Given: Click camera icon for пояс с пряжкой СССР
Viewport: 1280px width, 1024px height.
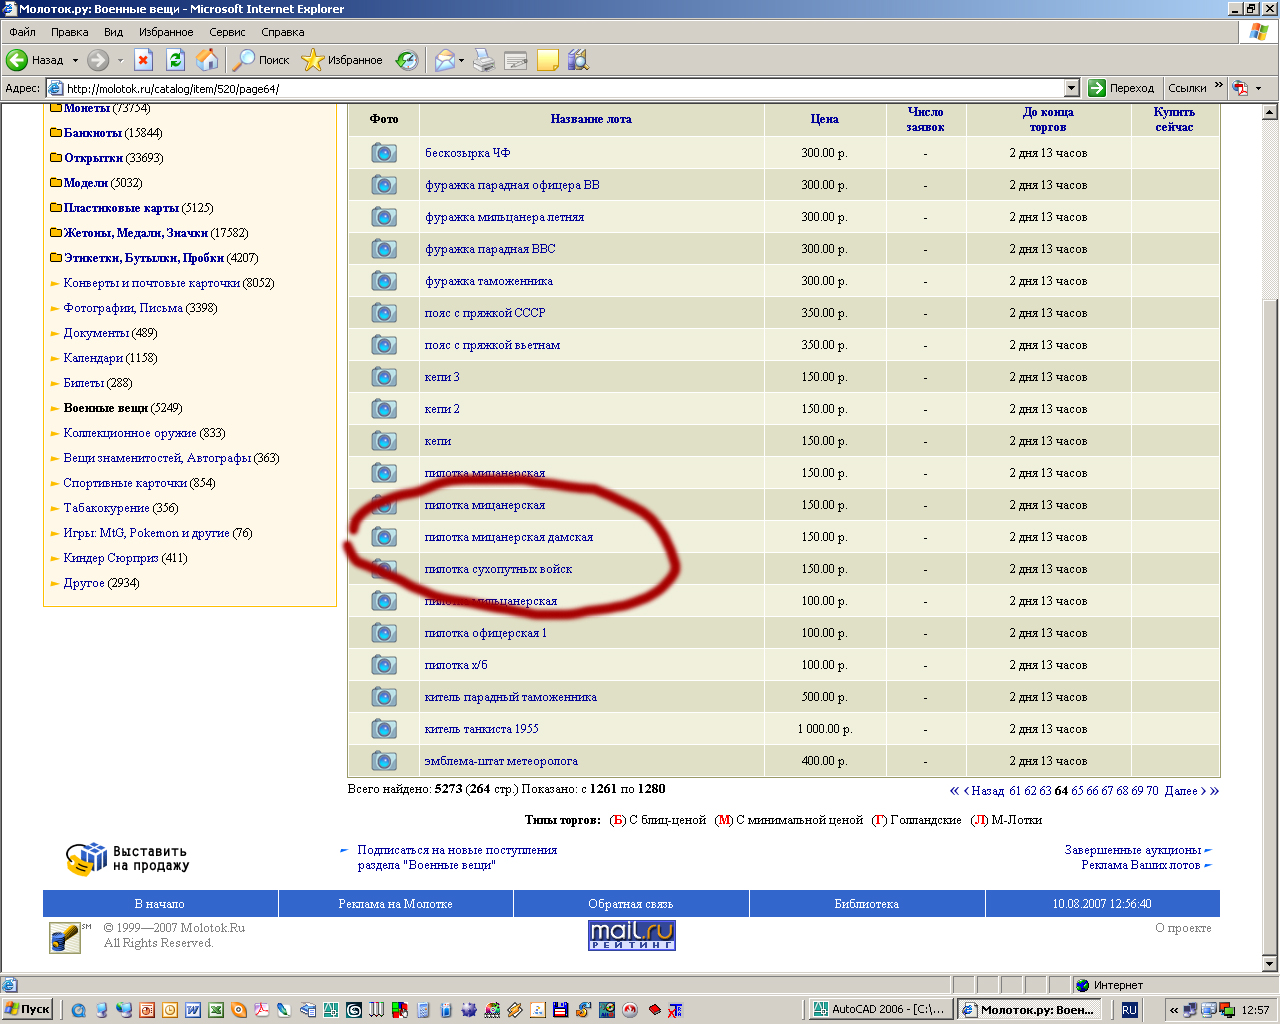Looking at the screenshot, I should pos(384,313).
